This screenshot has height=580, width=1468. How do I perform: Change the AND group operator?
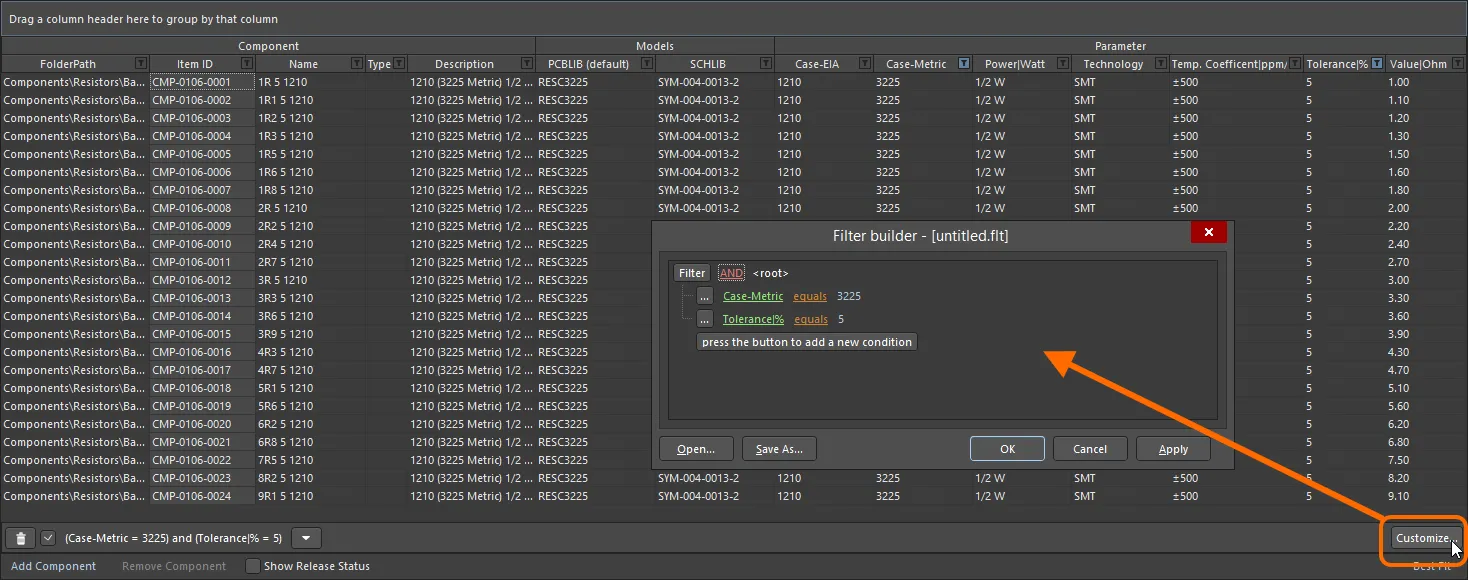click(731, 273)
